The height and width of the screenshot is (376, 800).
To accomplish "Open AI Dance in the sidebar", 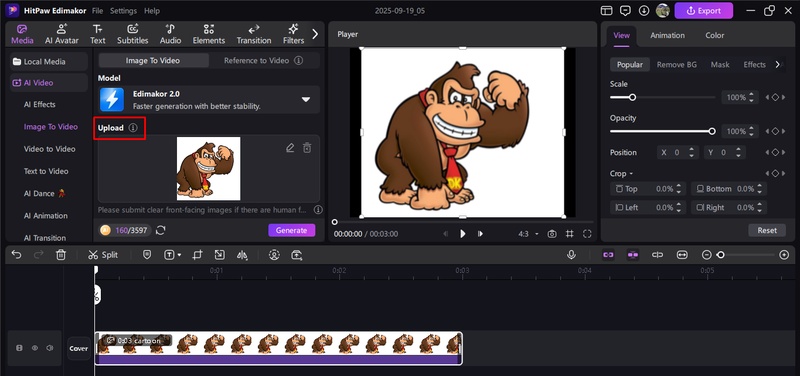I will [x=45, y=193].
